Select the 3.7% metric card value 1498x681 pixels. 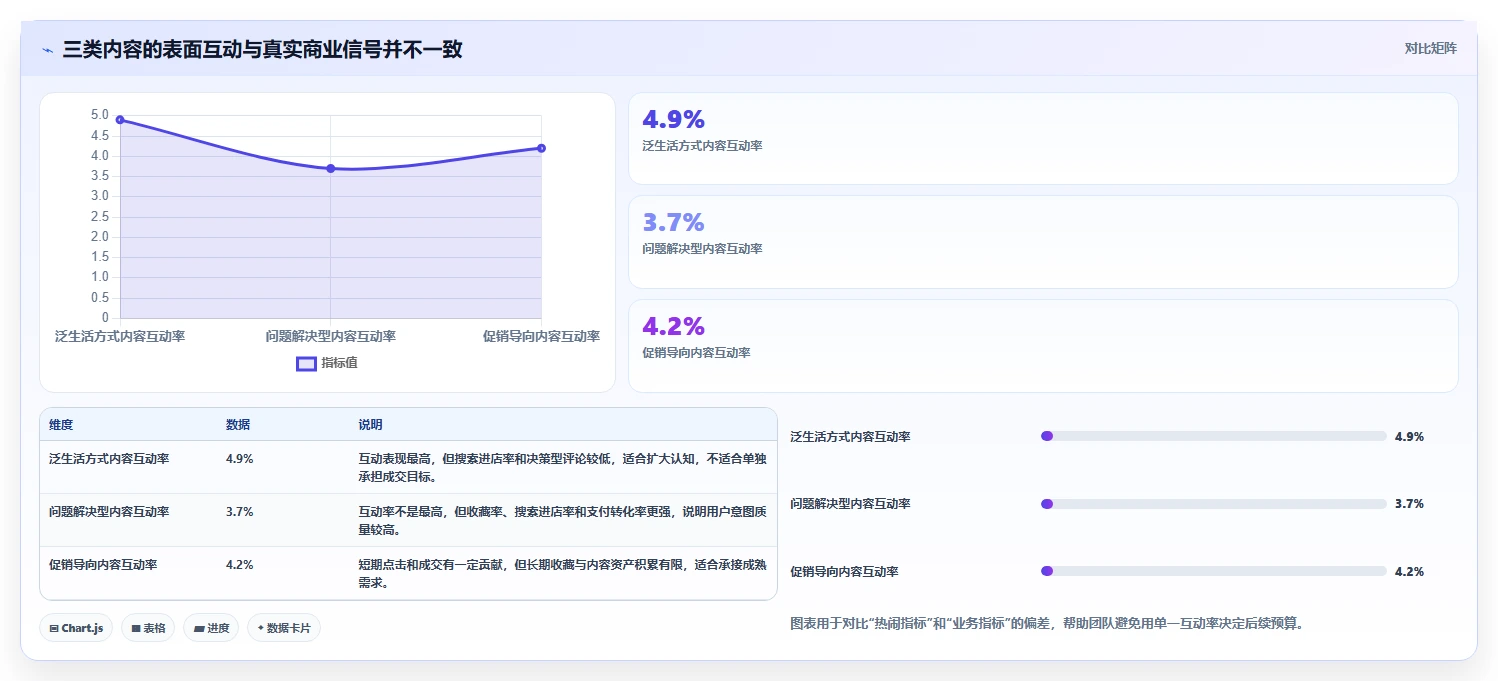click(x=673, y=222)
